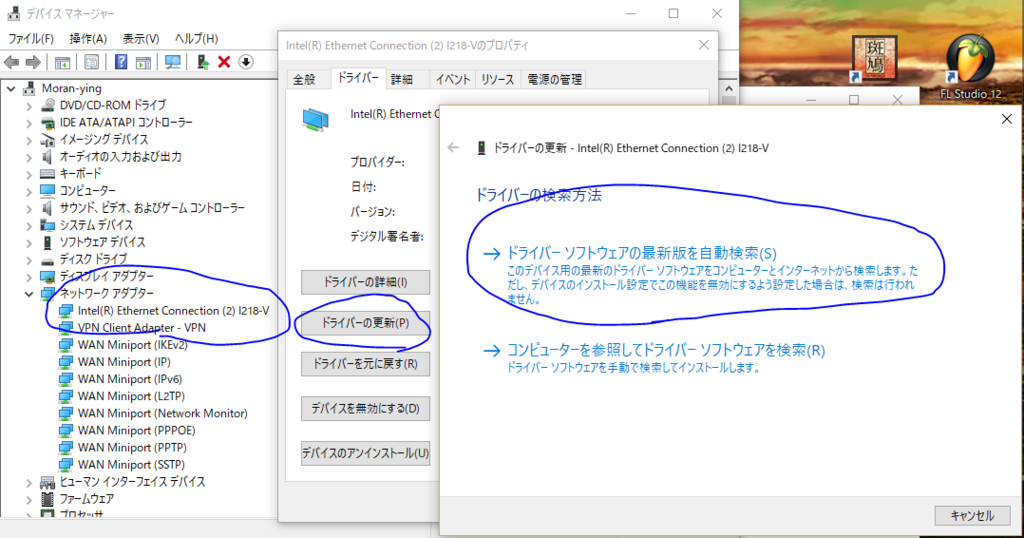Expand the ディスク ドライブ category

[29, 259]
